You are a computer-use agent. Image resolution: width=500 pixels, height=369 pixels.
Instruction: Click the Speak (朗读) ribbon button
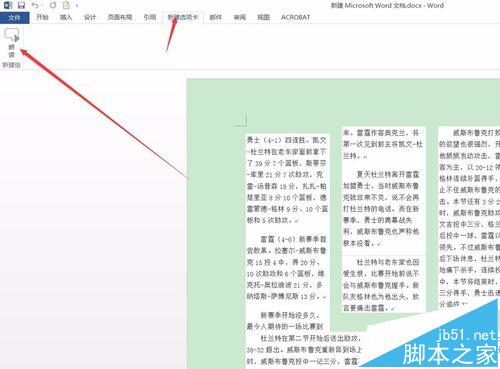12,43
